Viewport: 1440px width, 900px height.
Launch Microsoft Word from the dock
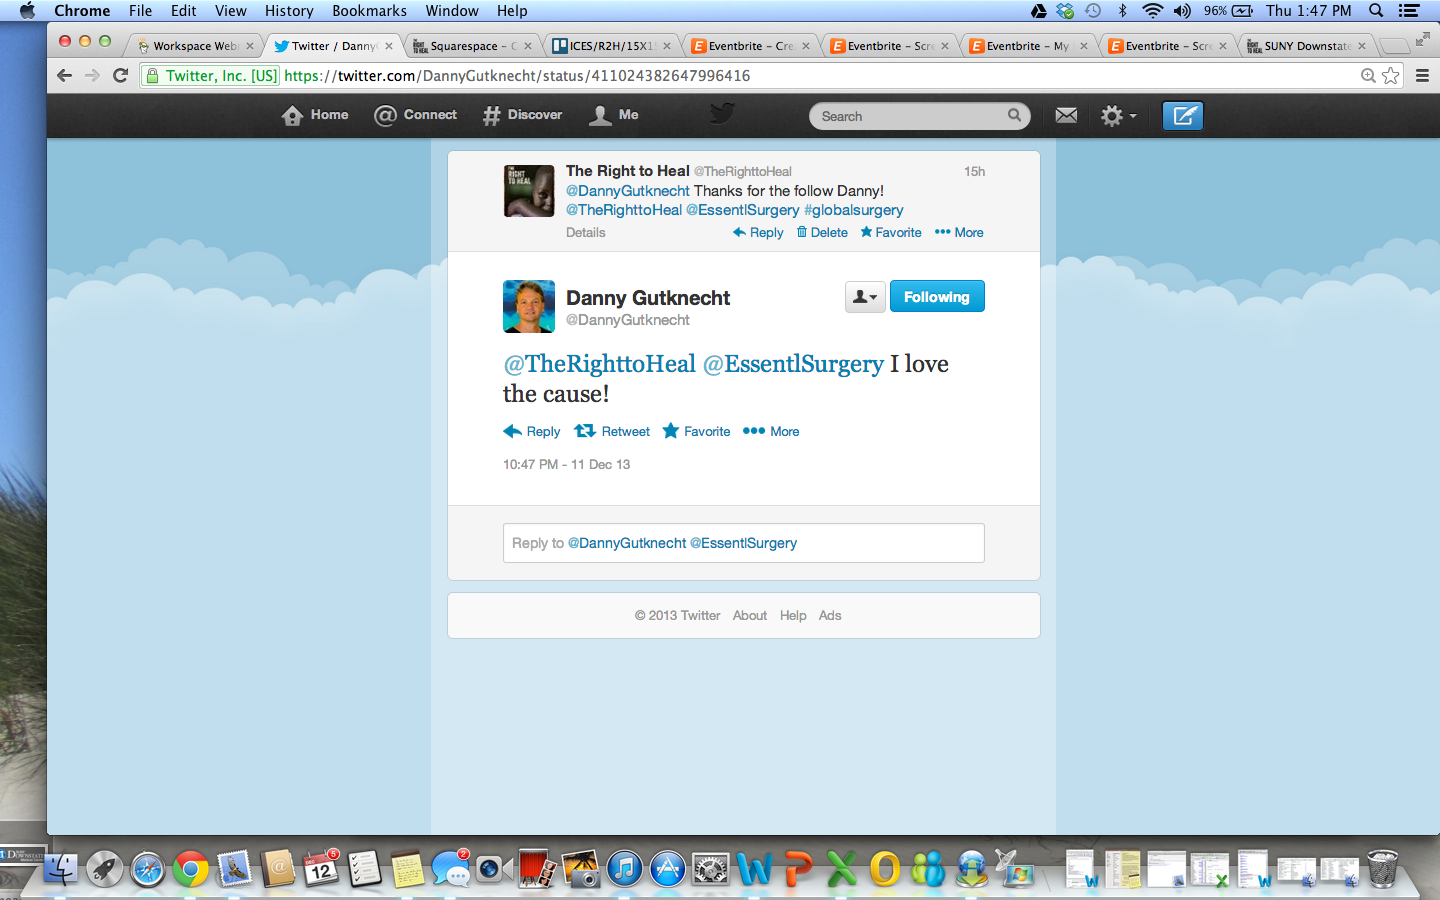(x=755, y=869)
